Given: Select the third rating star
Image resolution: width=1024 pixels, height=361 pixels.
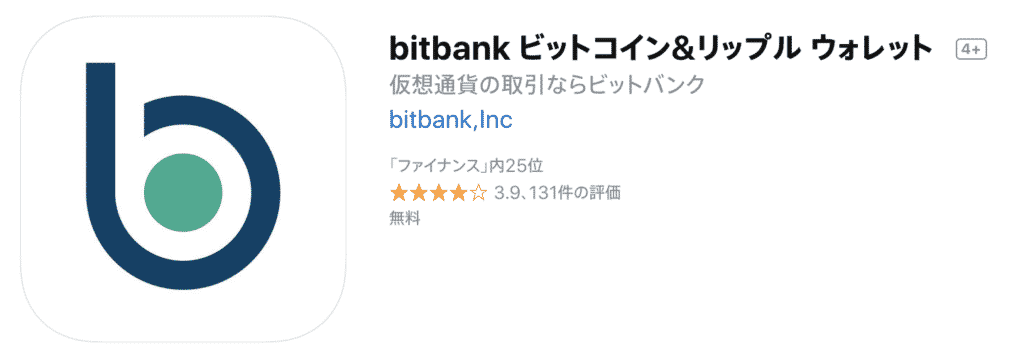Looking at the screenshot, I should (x=438, y=193).
